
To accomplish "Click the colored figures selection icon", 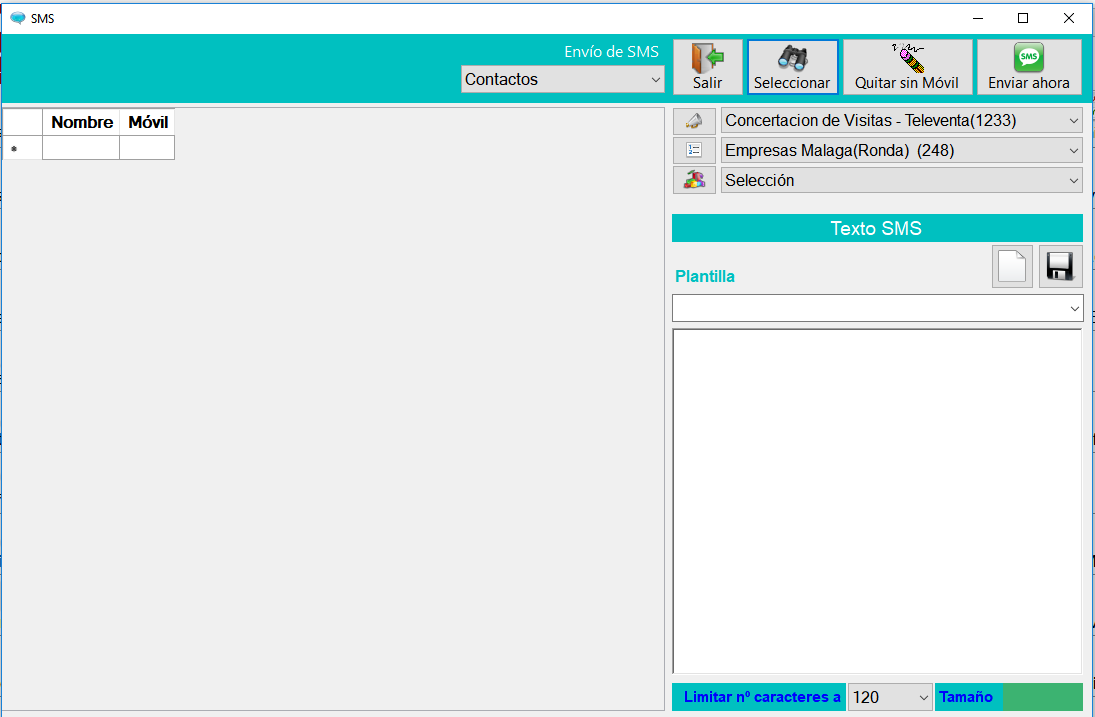I will (x=694, y=180).
